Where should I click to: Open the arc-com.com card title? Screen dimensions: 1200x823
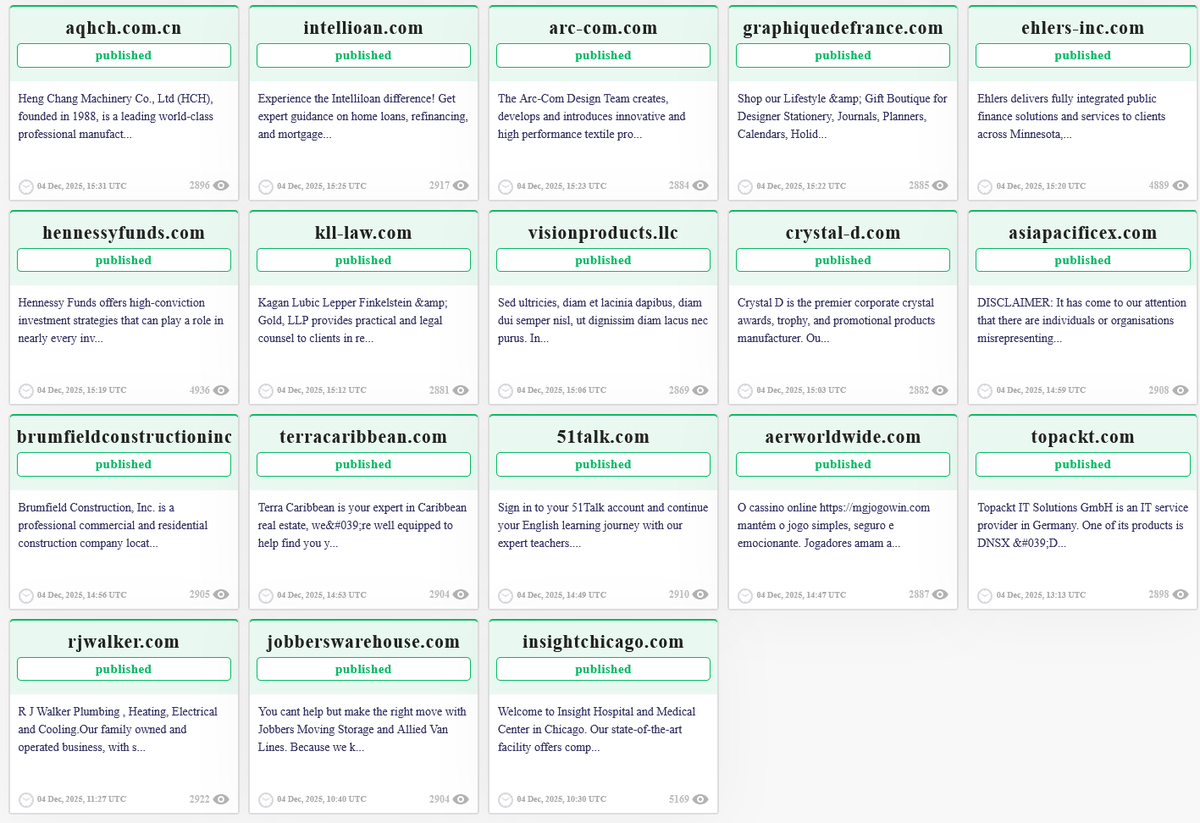[x=604, y=28]
